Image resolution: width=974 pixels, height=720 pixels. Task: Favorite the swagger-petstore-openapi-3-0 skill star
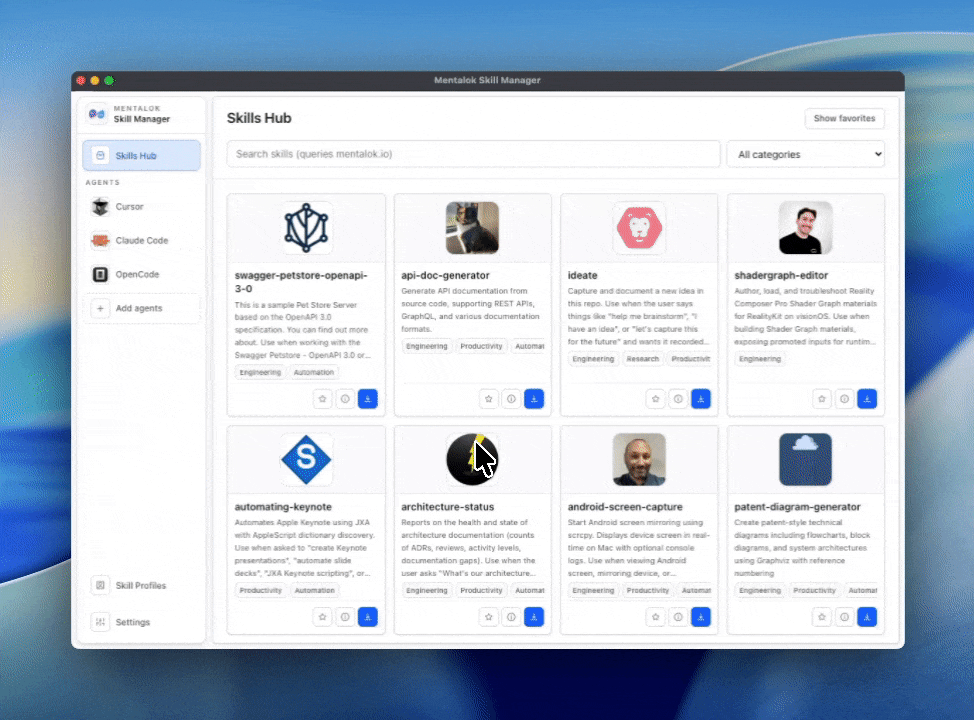(322, 399)
